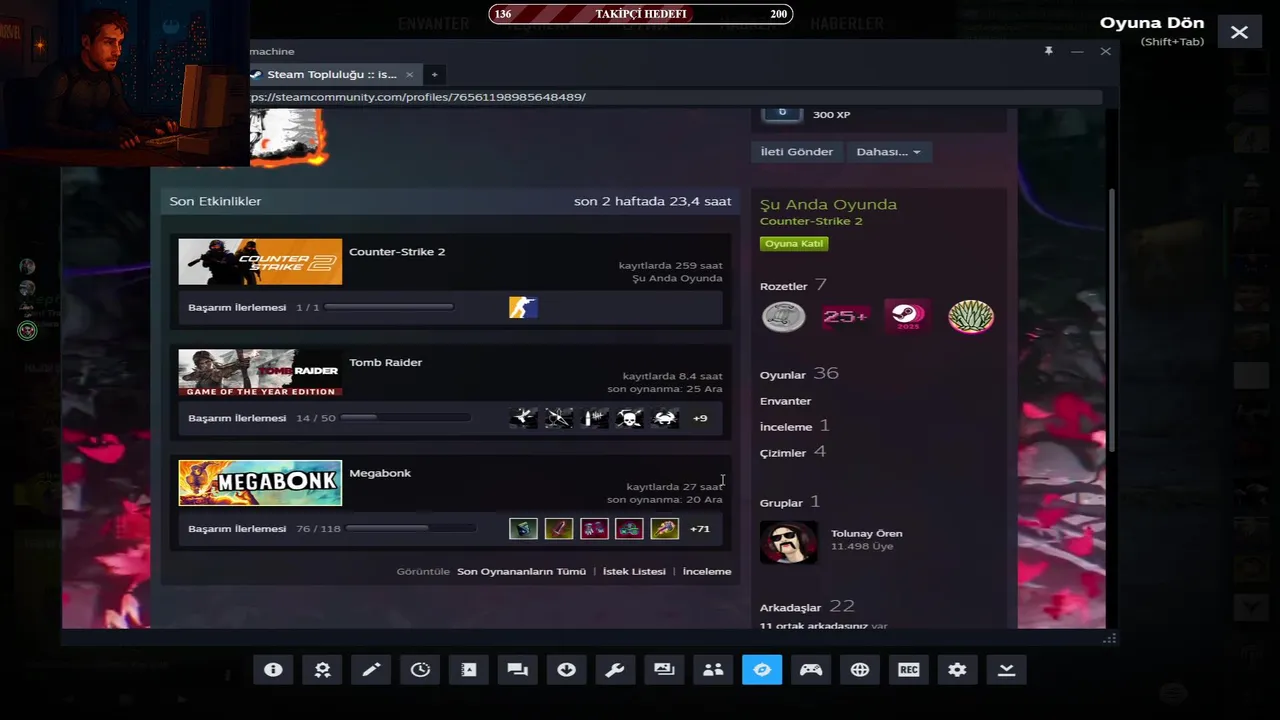
Task: Open the notes pencil icon in overlay toolbar
Action: point(371,670)
